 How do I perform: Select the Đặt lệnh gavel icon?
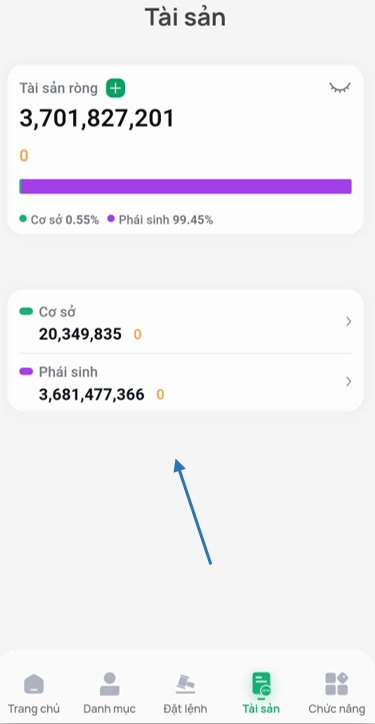(x=185, y=684)
